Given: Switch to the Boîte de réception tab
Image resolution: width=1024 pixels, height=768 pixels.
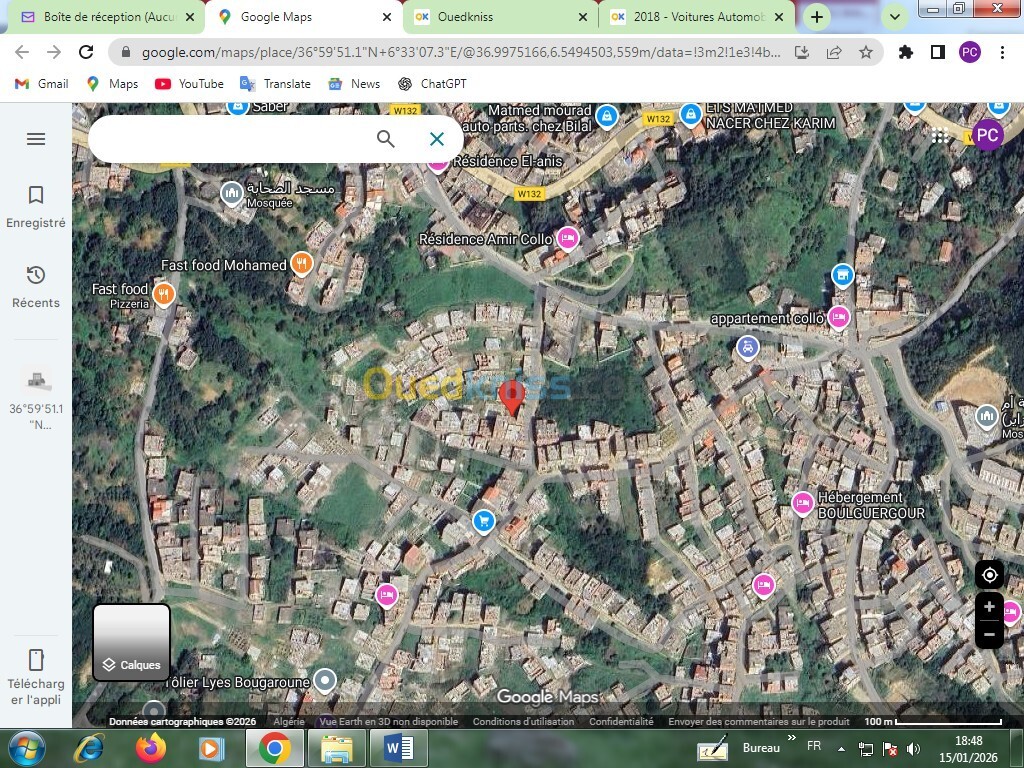Looking at the screenshot, I should pos(106,17).
